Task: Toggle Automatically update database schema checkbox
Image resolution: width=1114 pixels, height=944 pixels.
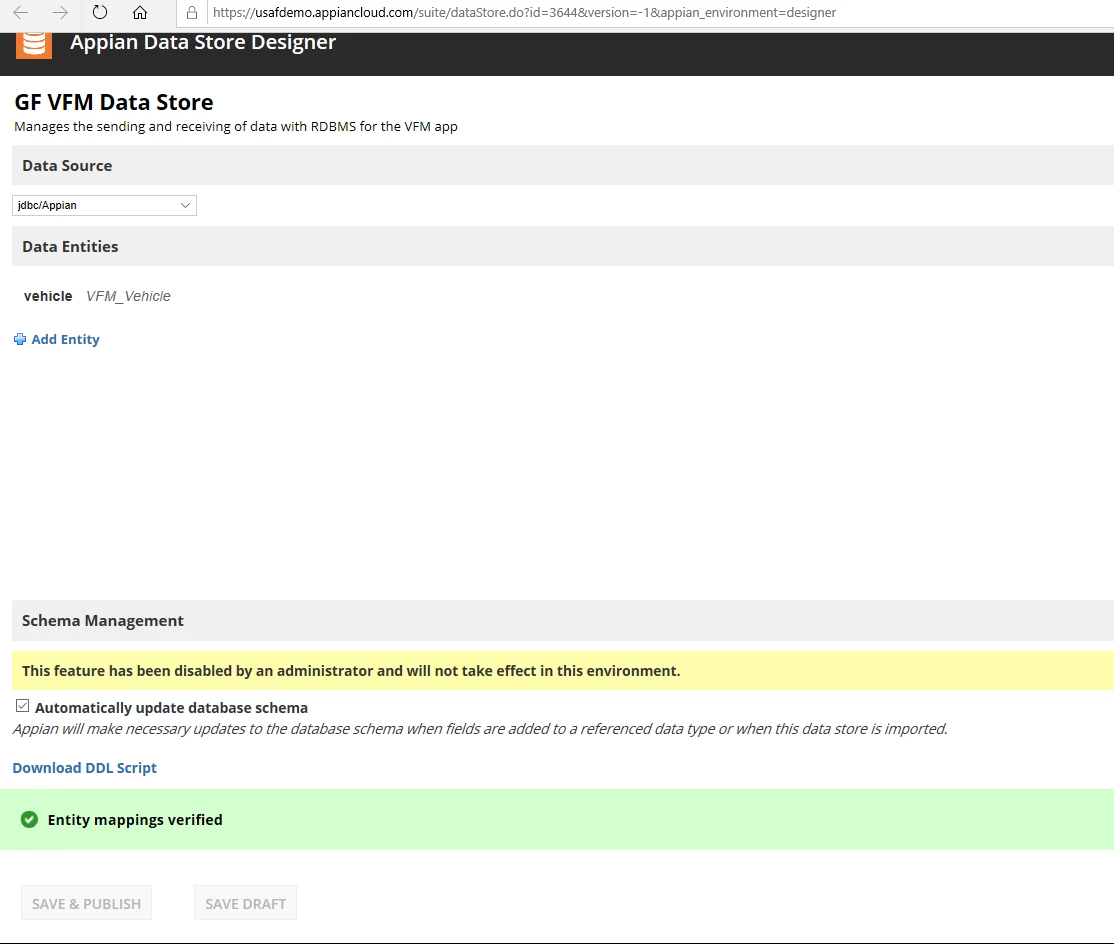Action: tap(23, 706)
